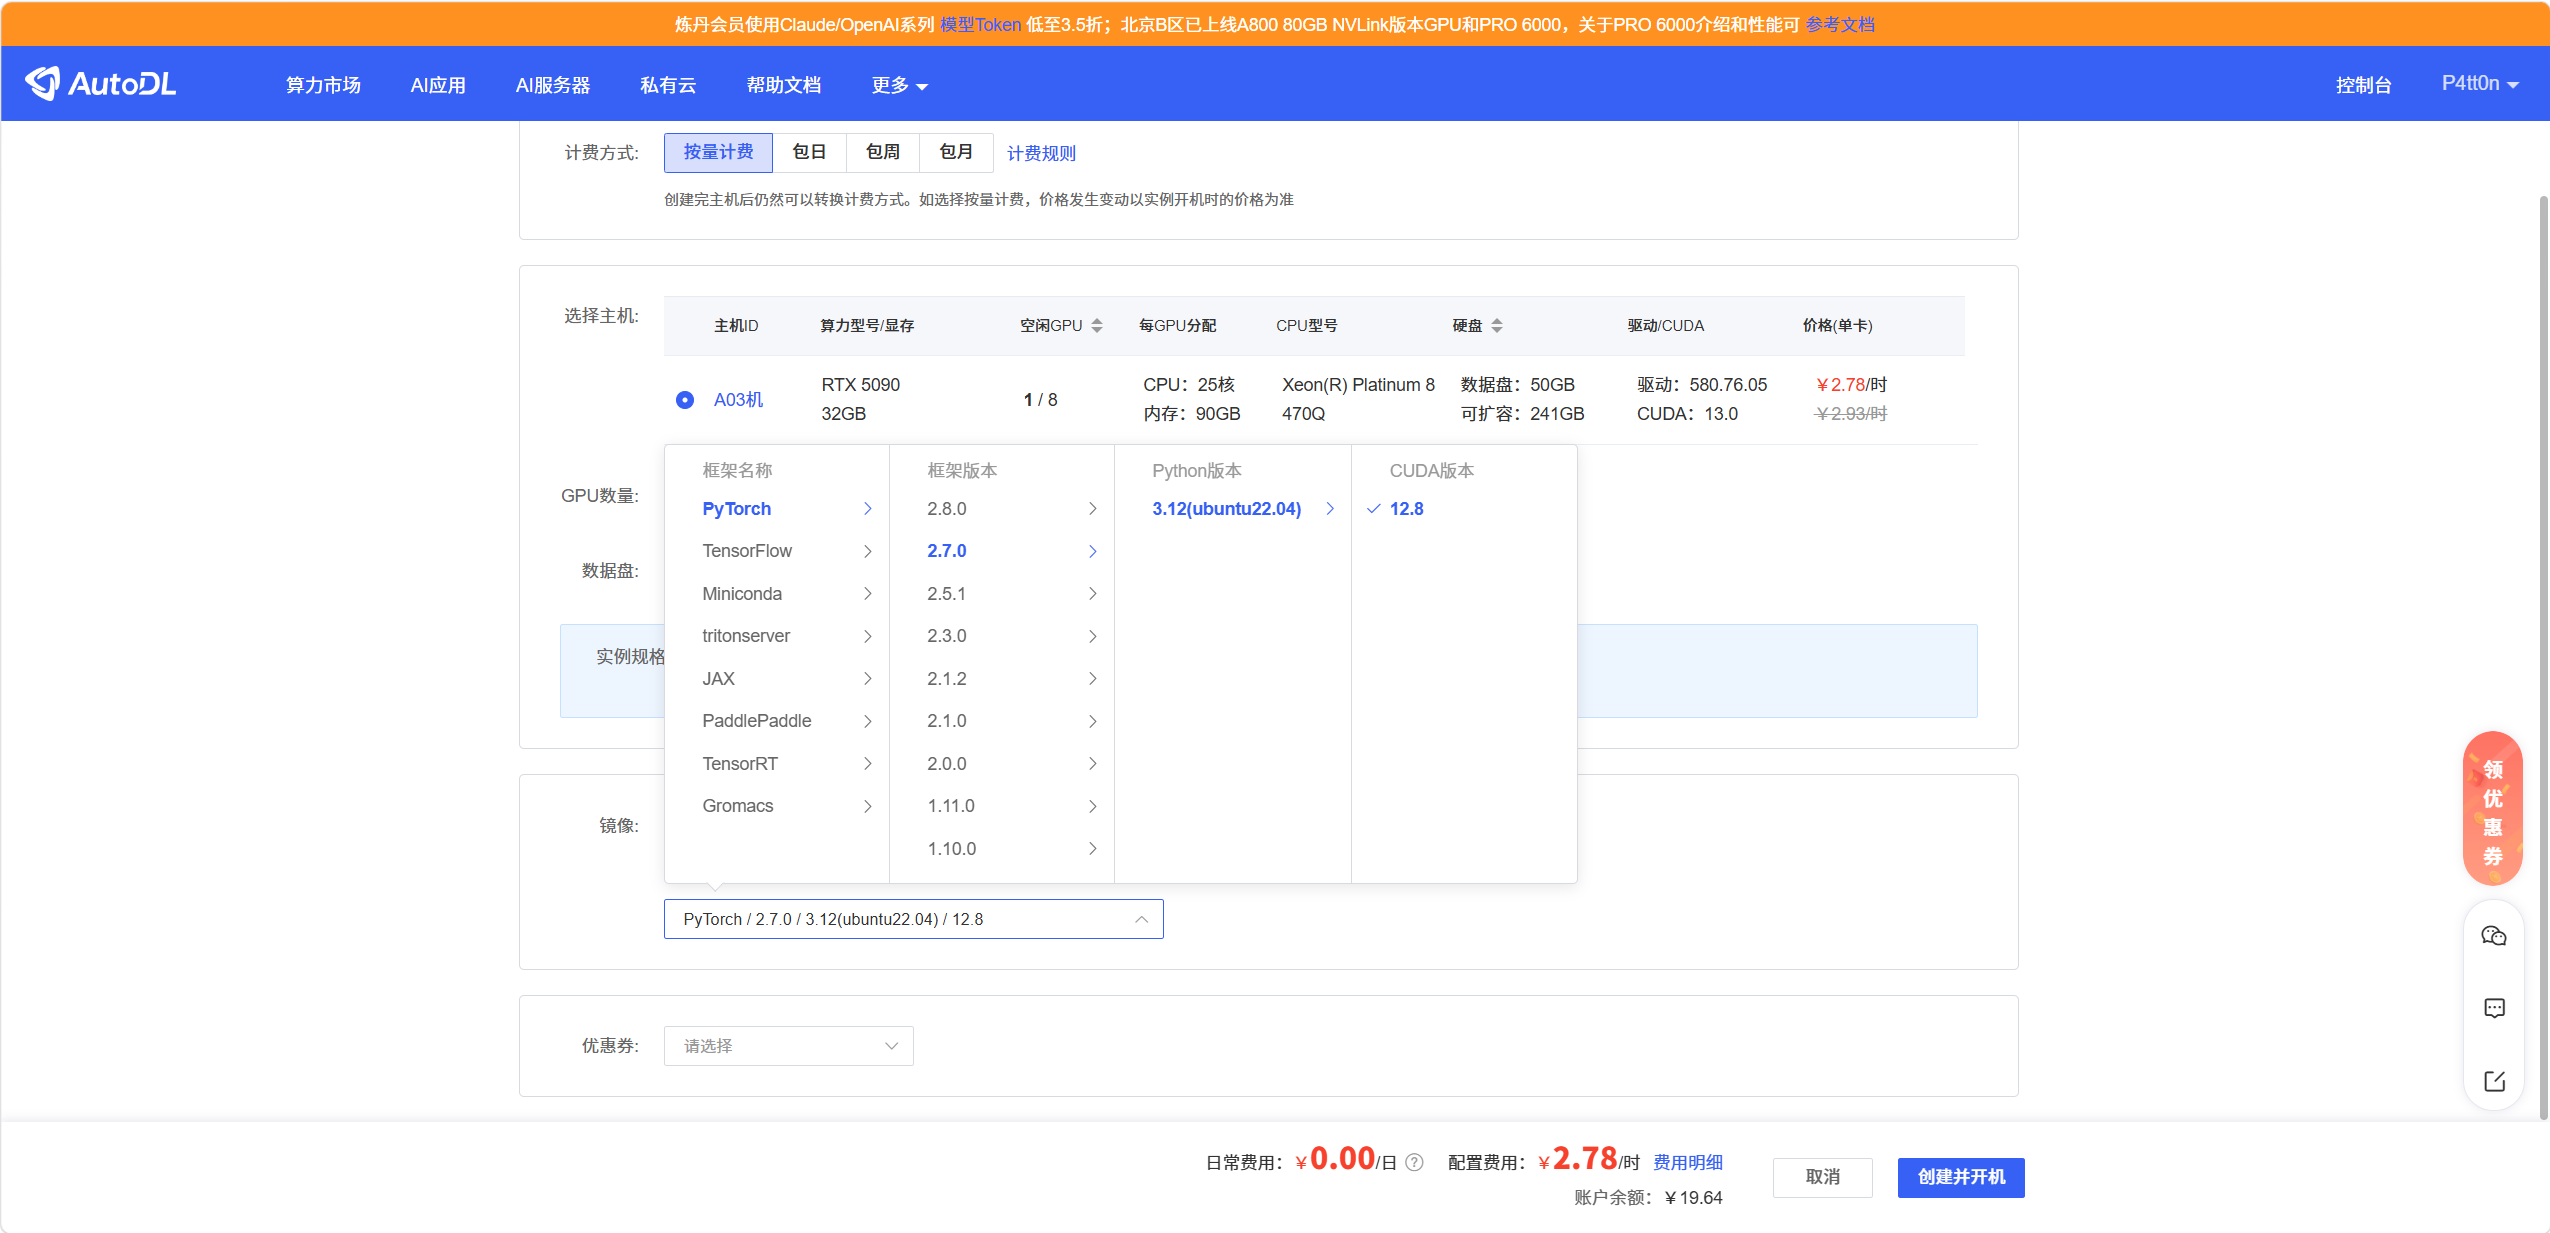Open AI服务器 in the top navigation

[553, 85]
